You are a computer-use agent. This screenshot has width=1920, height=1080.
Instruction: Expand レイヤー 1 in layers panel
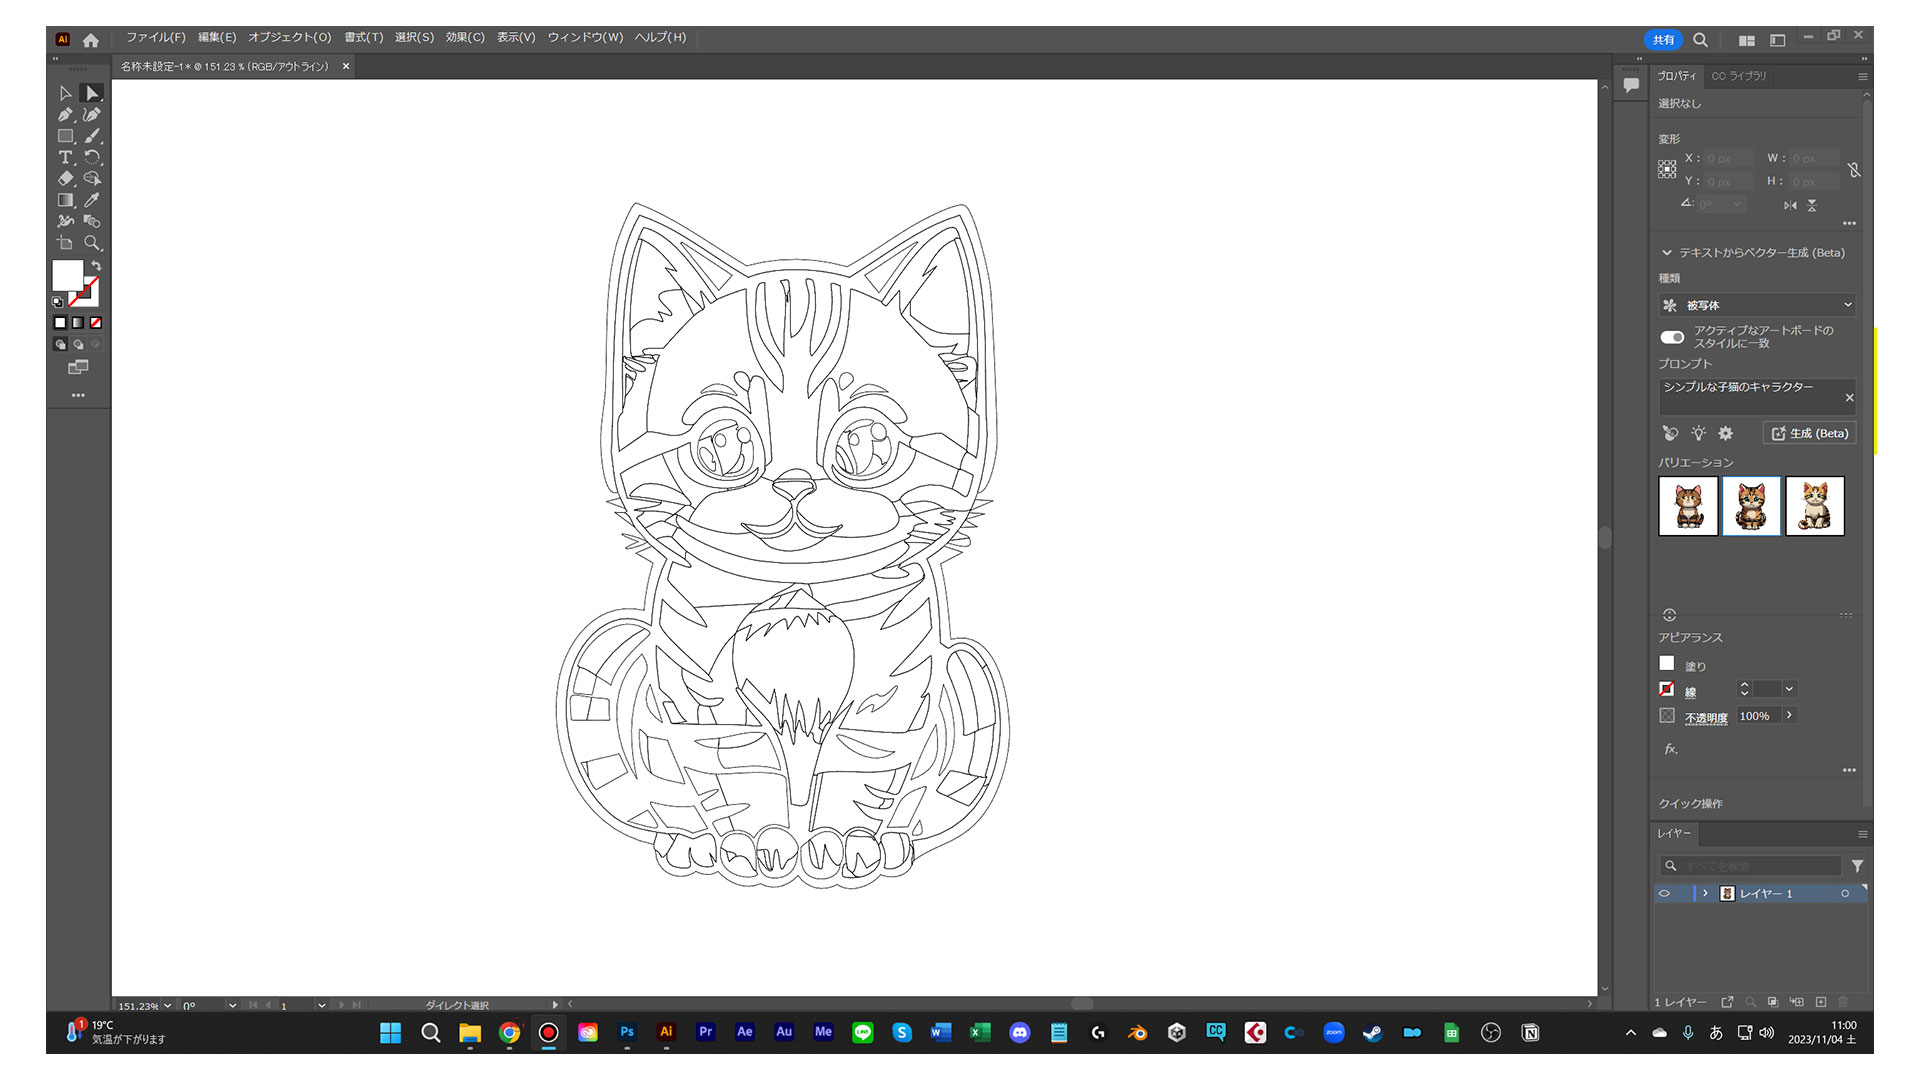(1705, 893)
